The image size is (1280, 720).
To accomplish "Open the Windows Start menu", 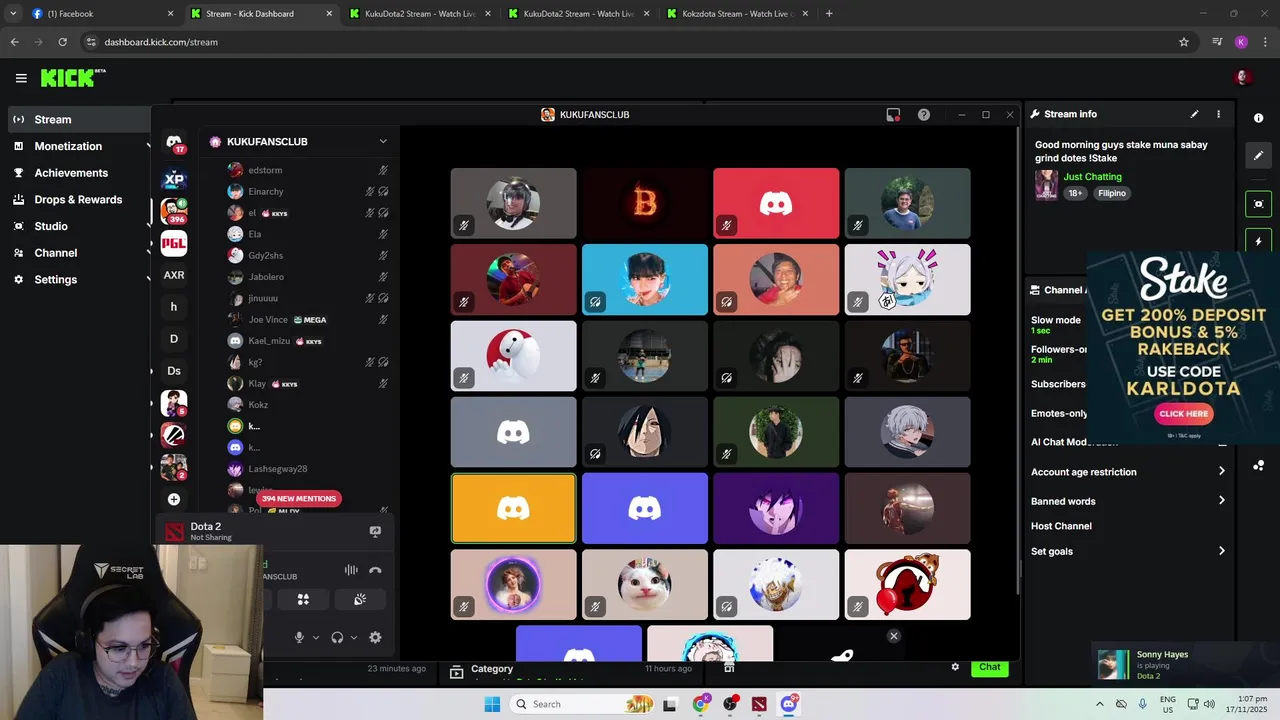I will tap(492, 704).
